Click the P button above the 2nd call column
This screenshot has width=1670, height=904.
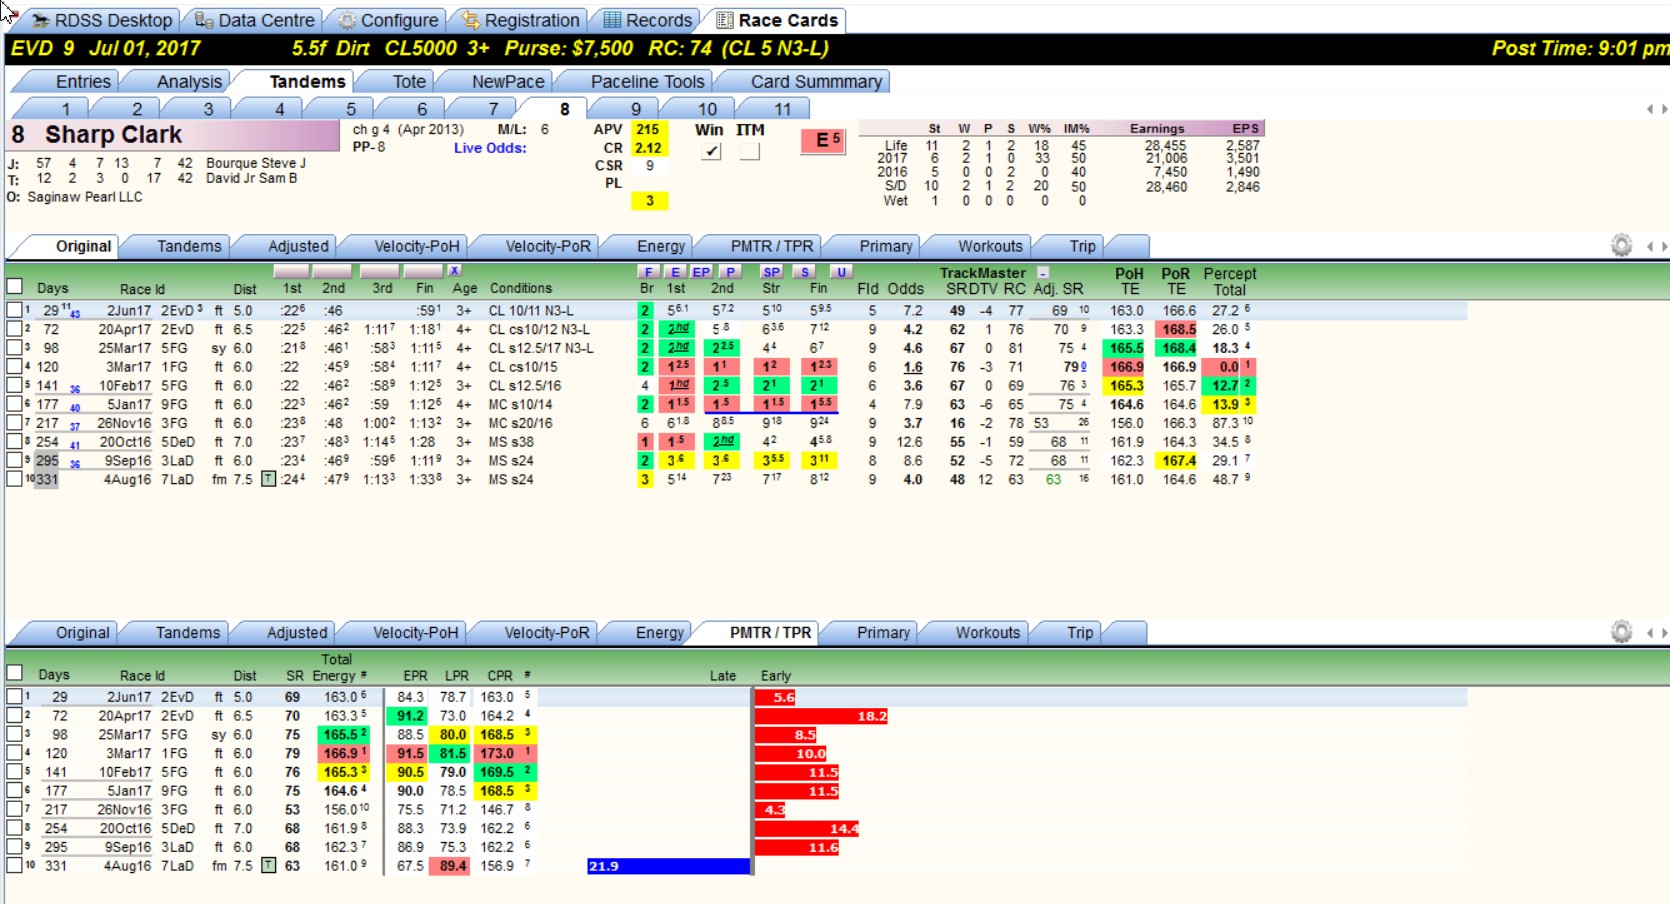[x=730, y=272]
